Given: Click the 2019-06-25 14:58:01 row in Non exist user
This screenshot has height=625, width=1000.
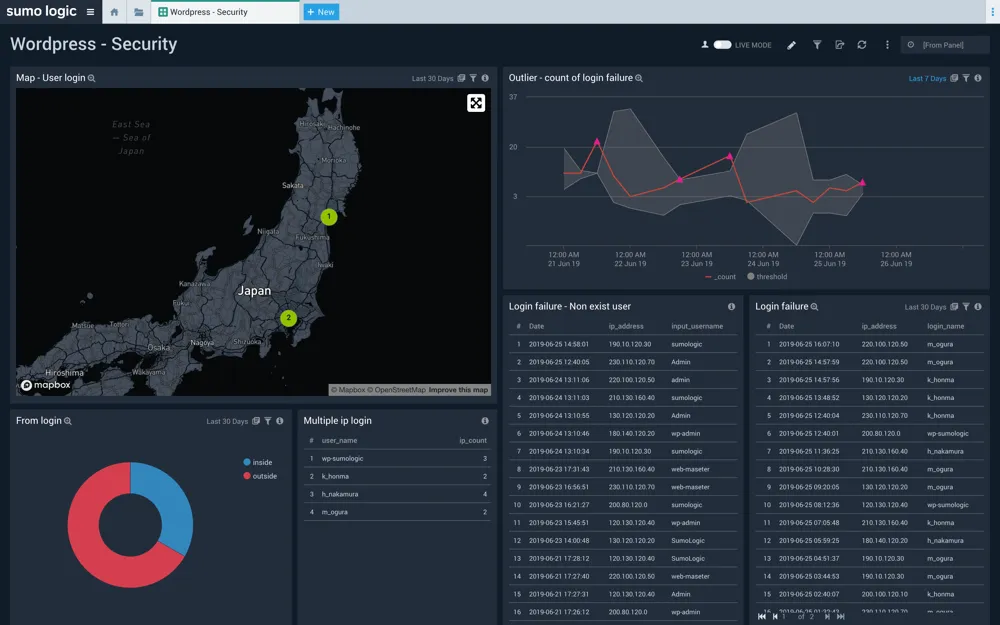Looking at the screenshot, I should click(622, 344).
